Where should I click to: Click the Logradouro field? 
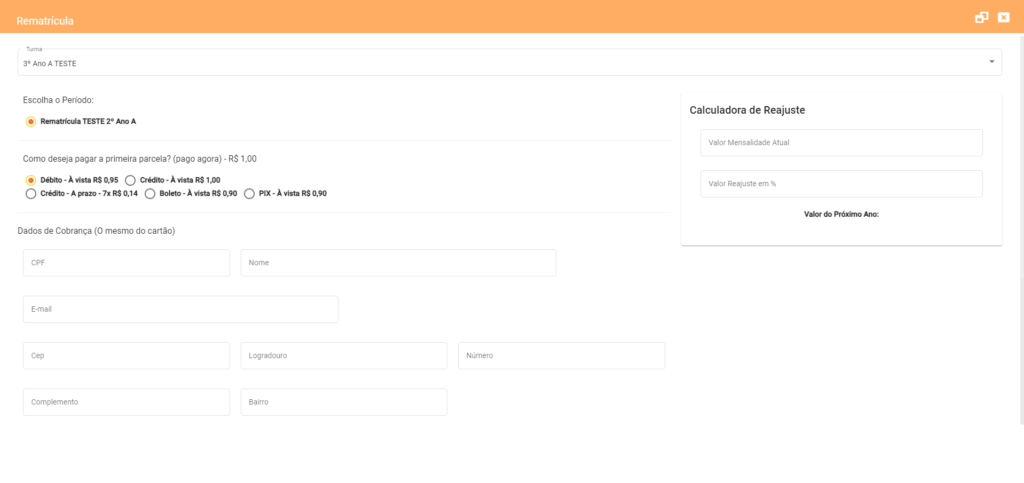pyautogui.click(x=343, y=356)
